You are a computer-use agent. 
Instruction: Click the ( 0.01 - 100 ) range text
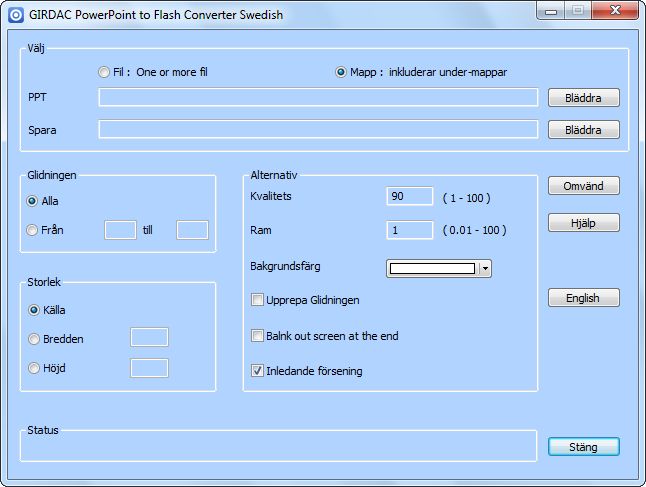coord(475,230)
